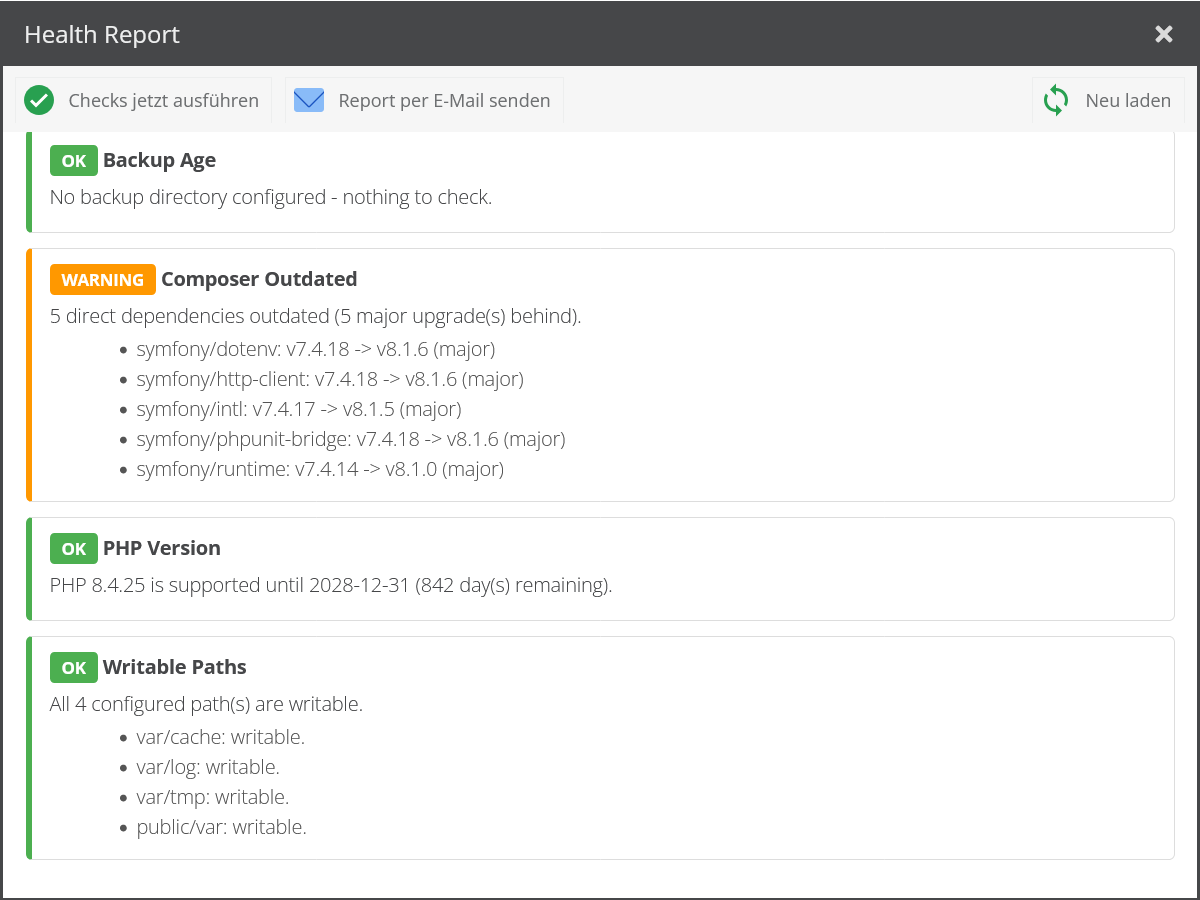Image resolution: width=1200 pixels, height=900 pixels.
Task: Click '5 direct dependencies outdated' summary line
Action: pos(316,316)
